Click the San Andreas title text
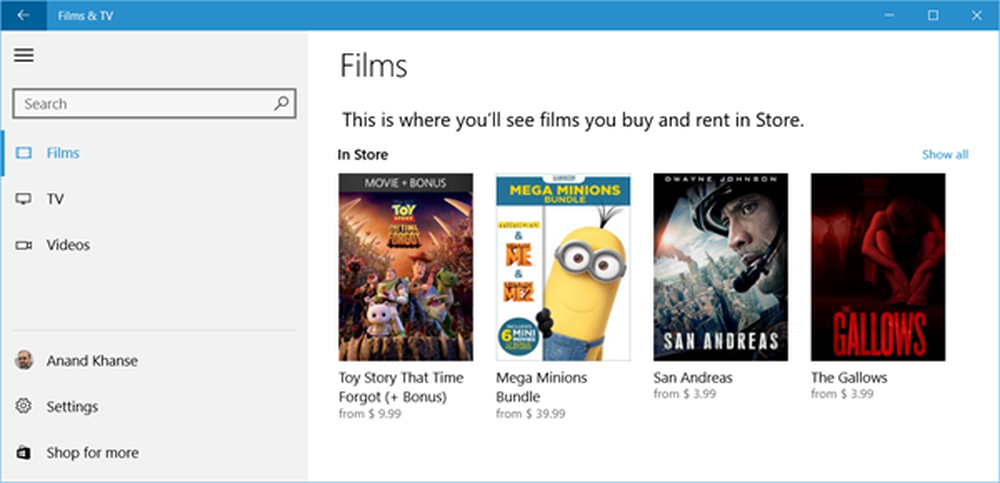Image resolution: width=1000 pixels, height=483 pixels. pos(693,378)
